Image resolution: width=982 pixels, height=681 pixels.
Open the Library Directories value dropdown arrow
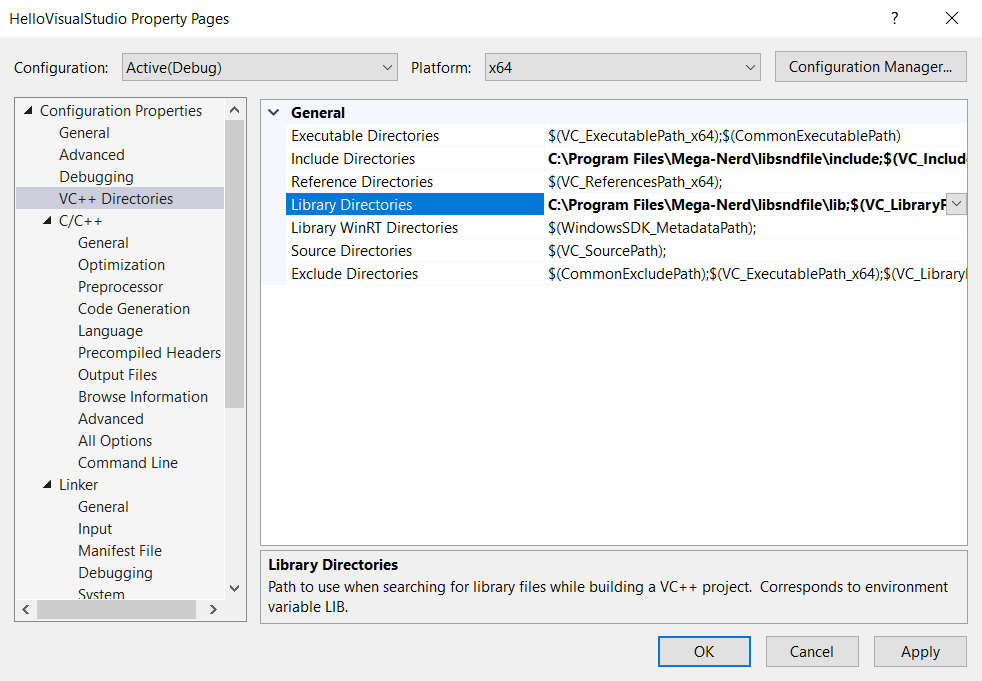[956, 204]
